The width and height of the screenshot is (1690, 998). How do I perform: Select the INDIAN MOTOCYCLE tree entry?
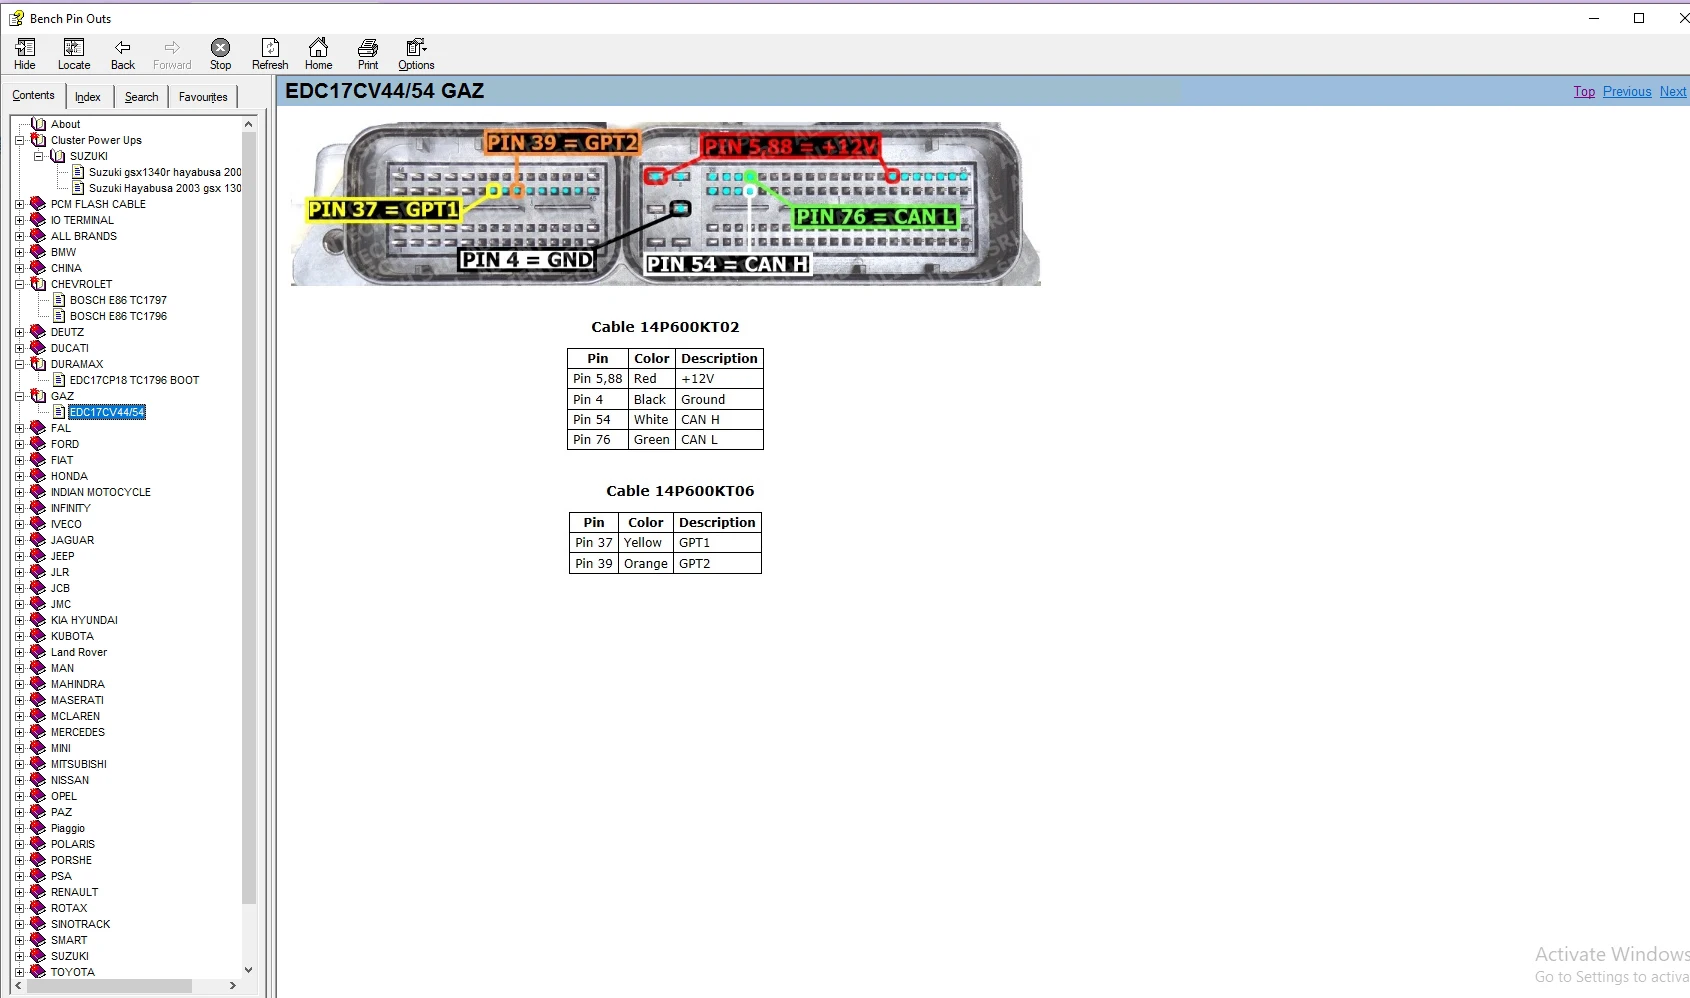point(101,492)
